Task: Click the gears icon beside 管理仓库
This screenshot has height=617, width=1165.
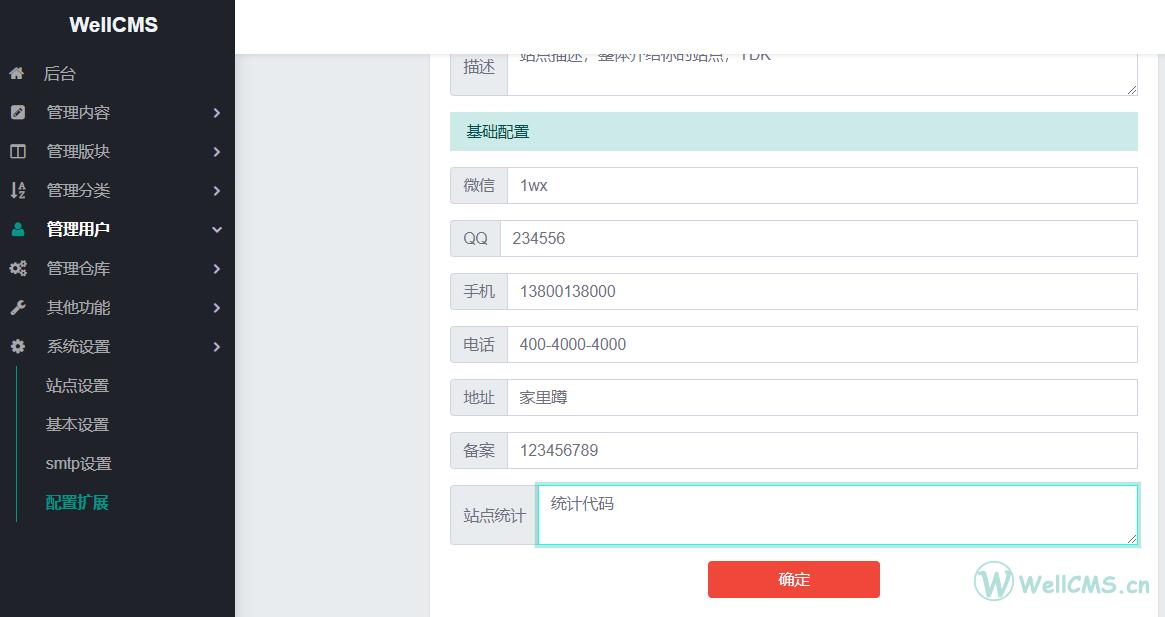Action: click(18, 268)
